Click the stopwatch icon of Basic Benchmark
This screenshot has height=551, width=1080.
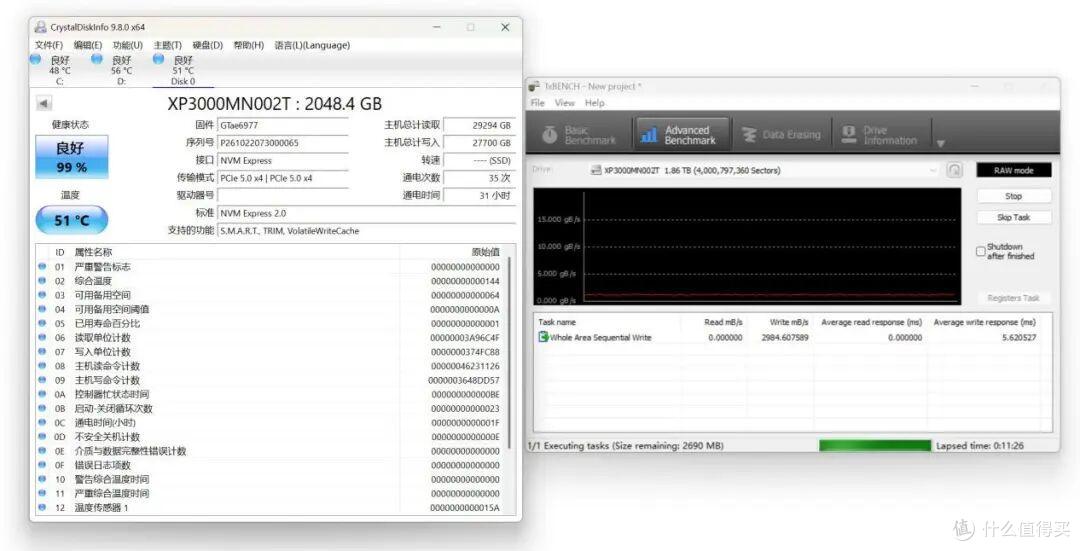[x=549, y=134]
